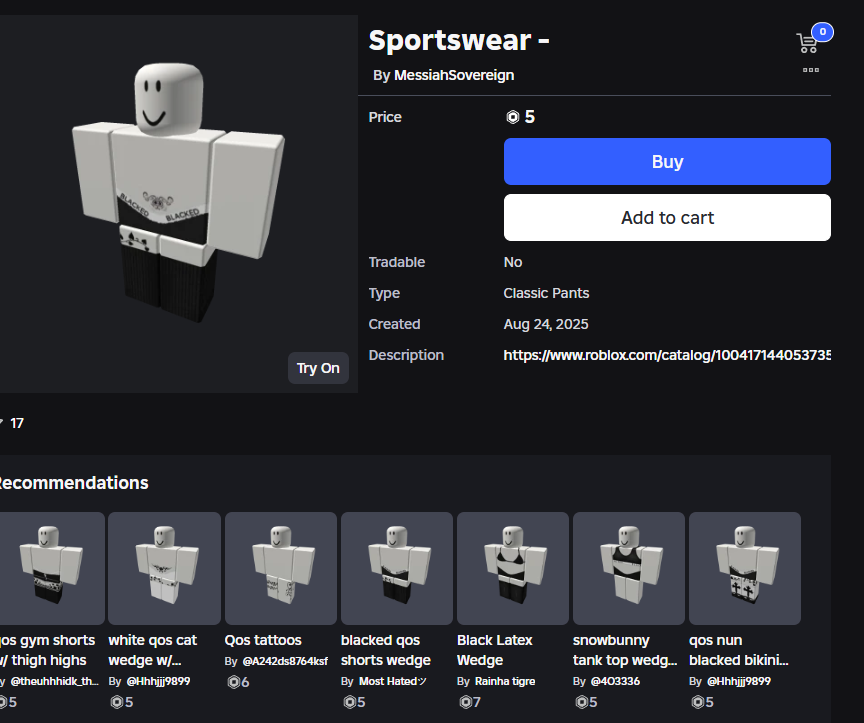Screen dimensions: 864x723
Task: Visit creator @A242ds8764ksf profile
Action: coord(285,661)
